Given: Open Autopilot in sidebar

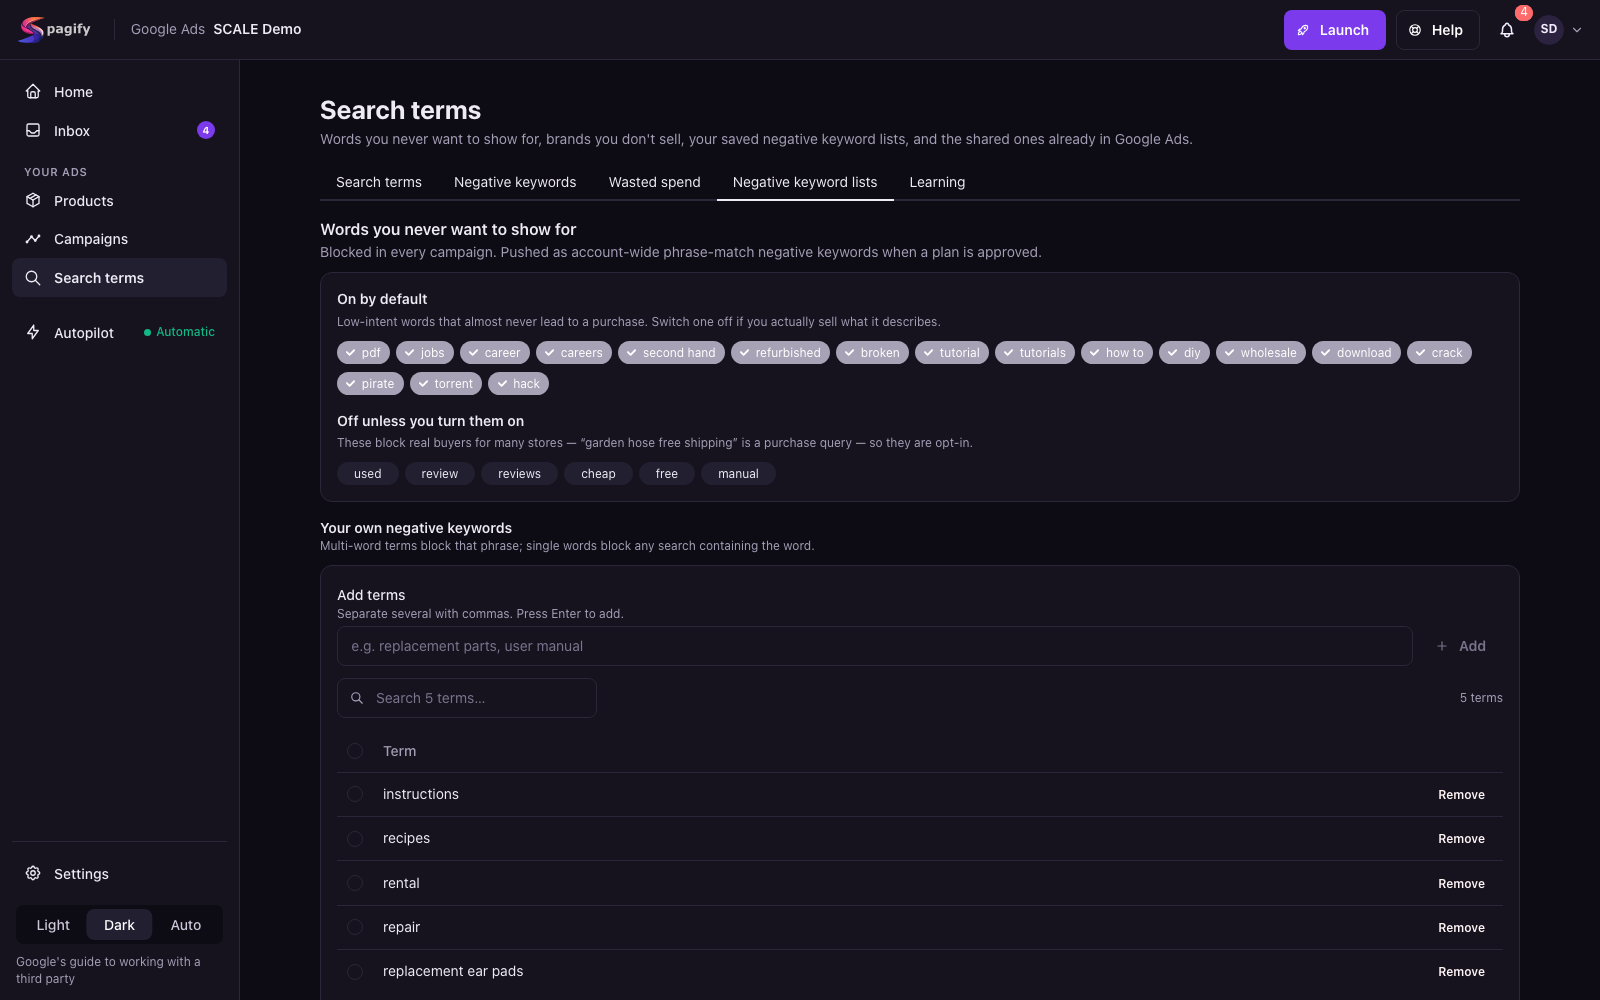Looking at the screenshot, I should click(119, 333).
